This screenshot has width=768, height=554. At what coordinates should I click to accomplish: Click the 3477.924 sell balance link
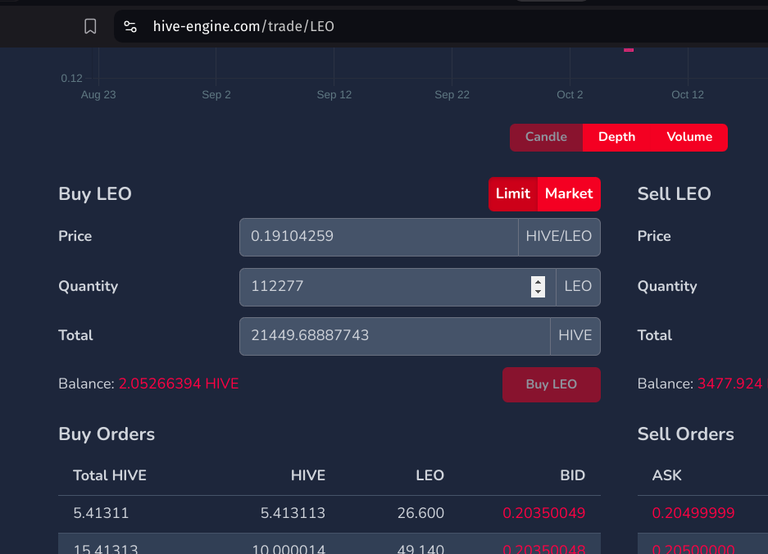(x=730, y=384)
